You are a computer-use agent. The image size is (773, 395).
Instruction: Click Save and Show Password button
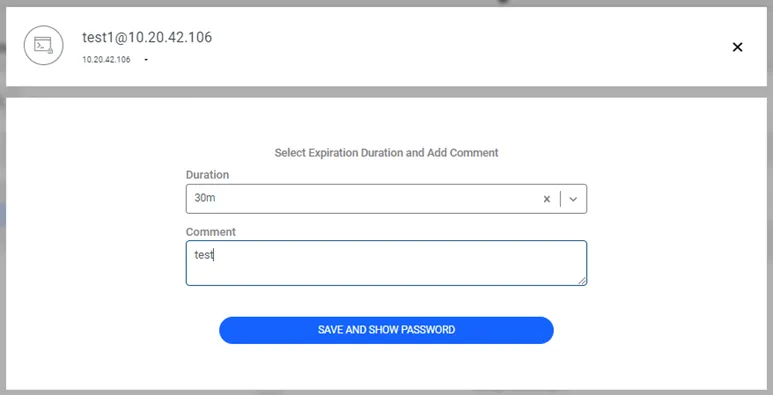[386, 330]
